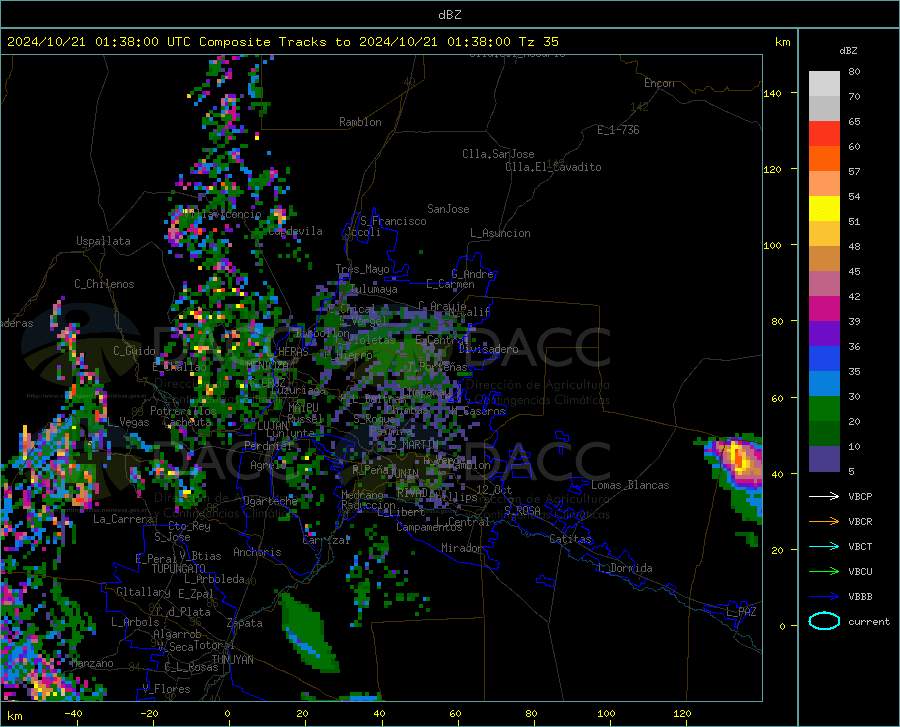Click the 60 km tick on vertical axis
The width and height of the screenshot is (900, 727).
pyautogui.click(x=777, y=398)
